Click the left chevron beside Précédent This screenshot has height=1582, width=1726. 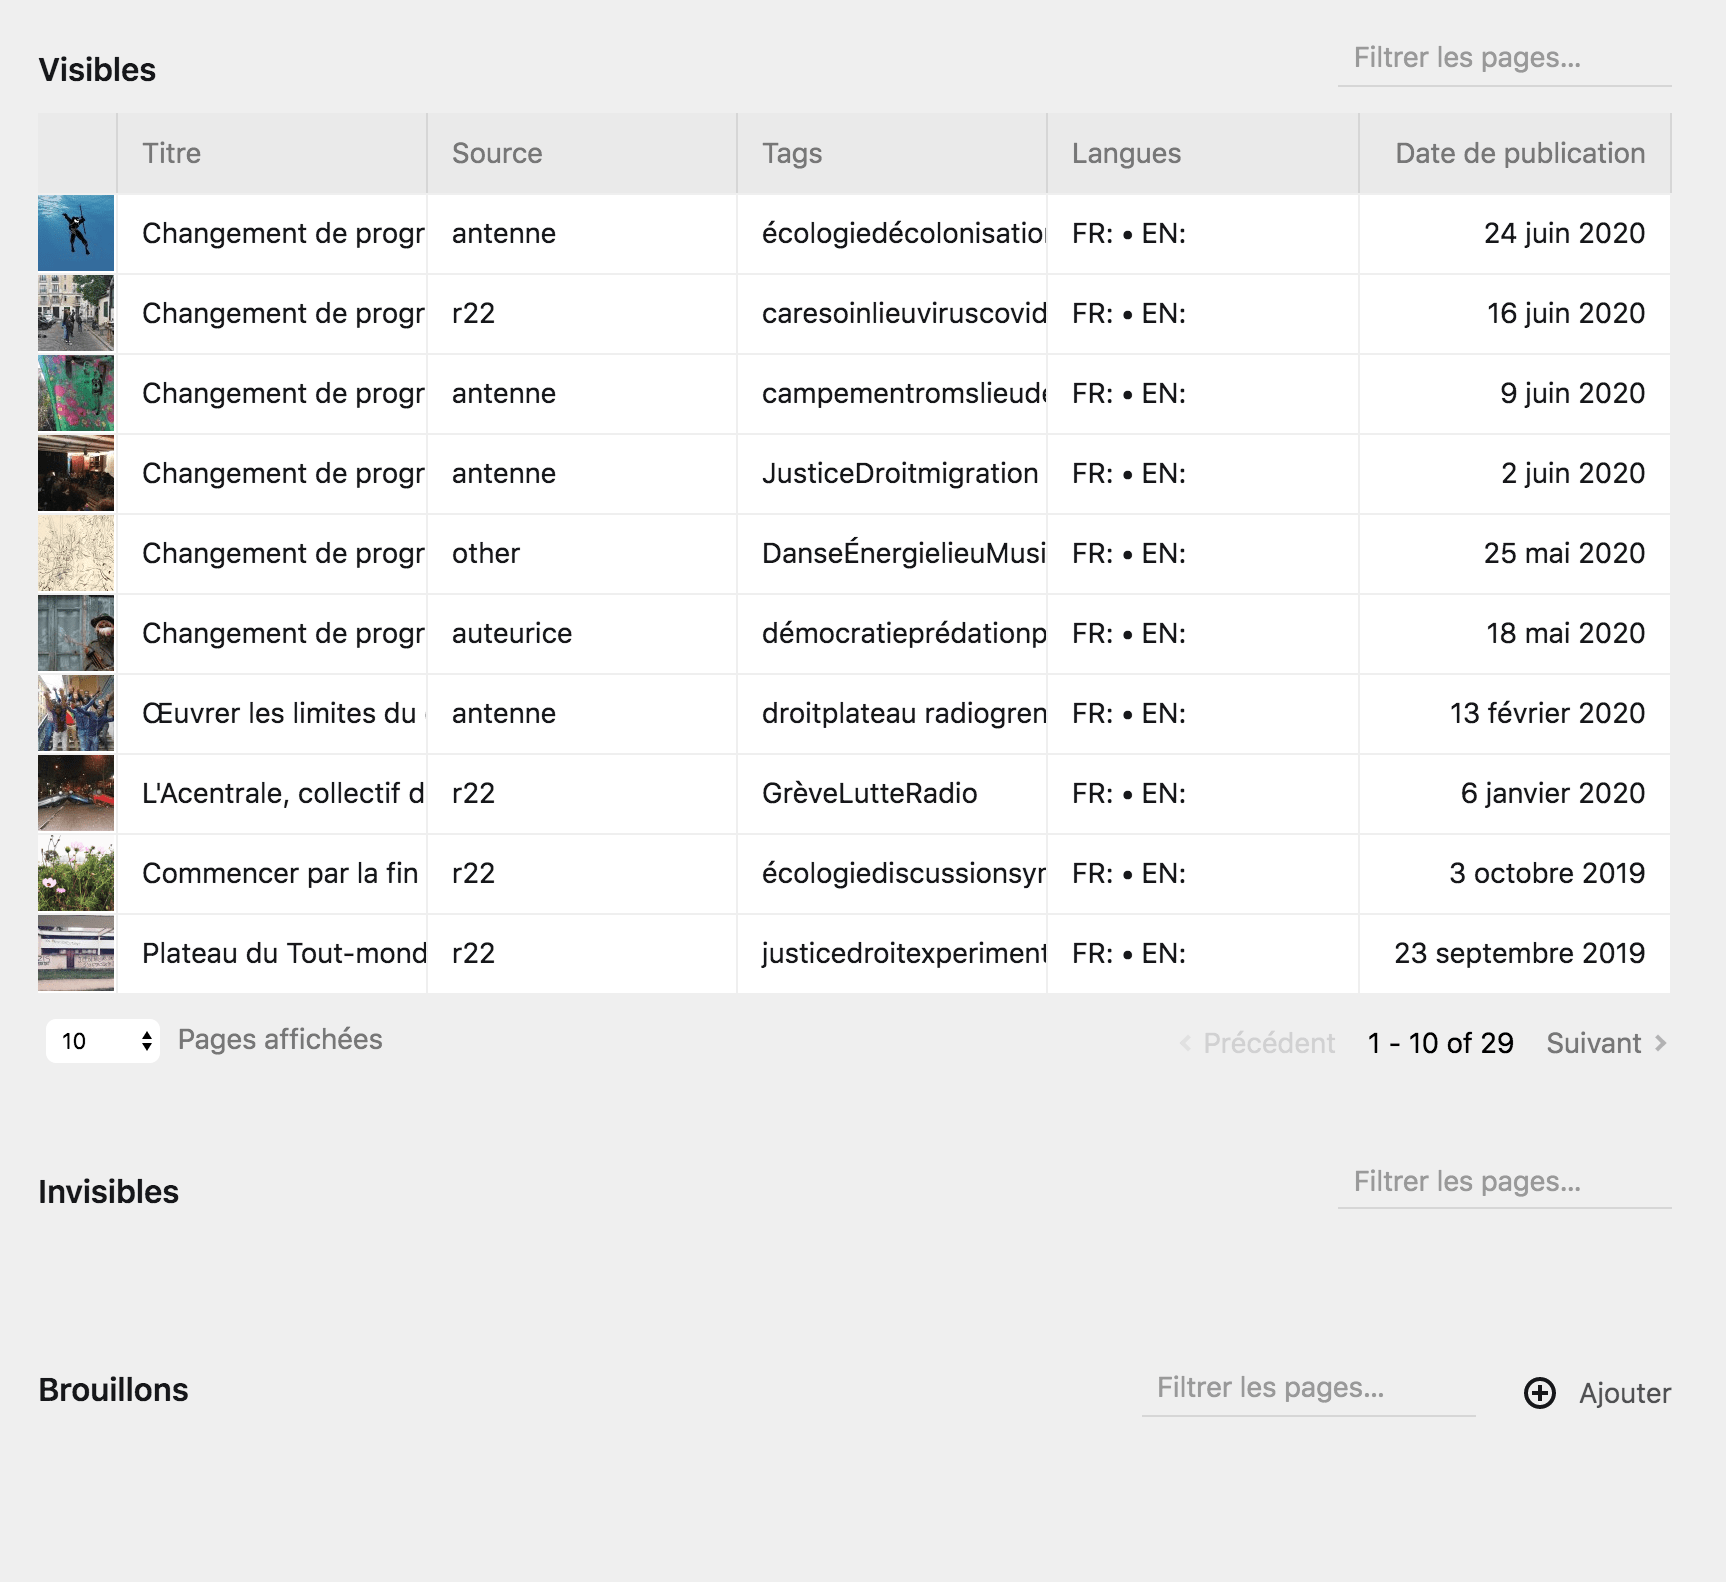click(1184, 1043)
